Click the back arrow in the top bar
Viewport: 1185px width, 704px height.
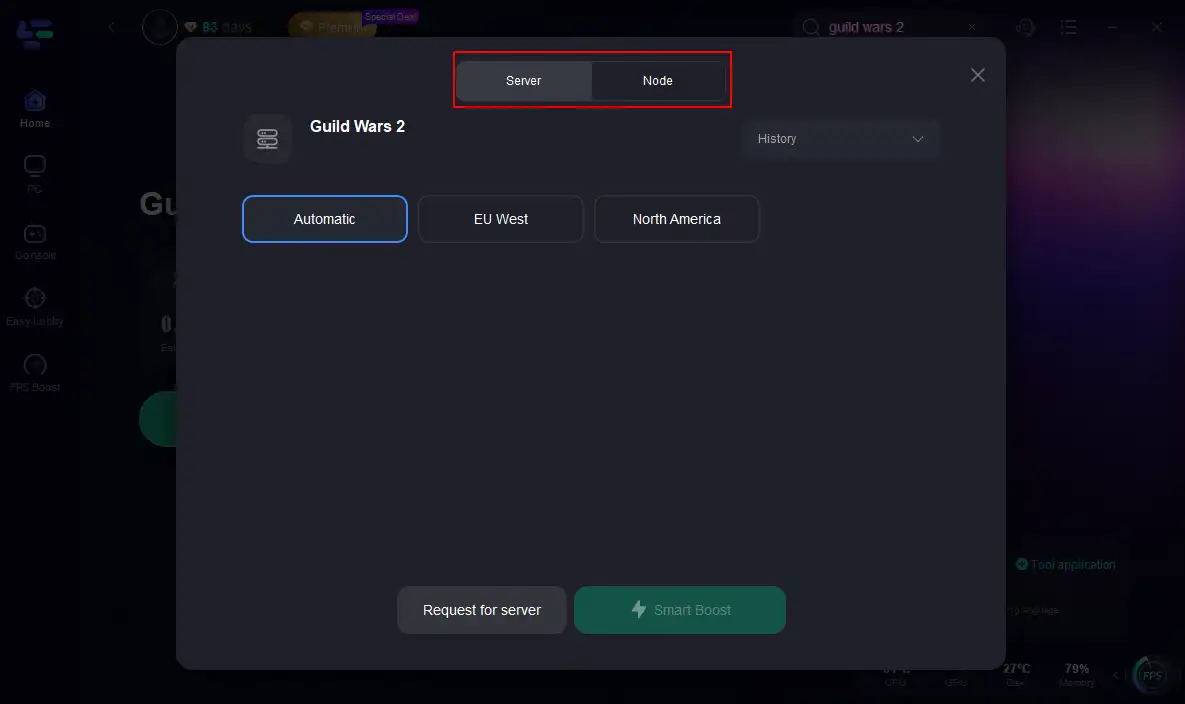pos(112,27)
